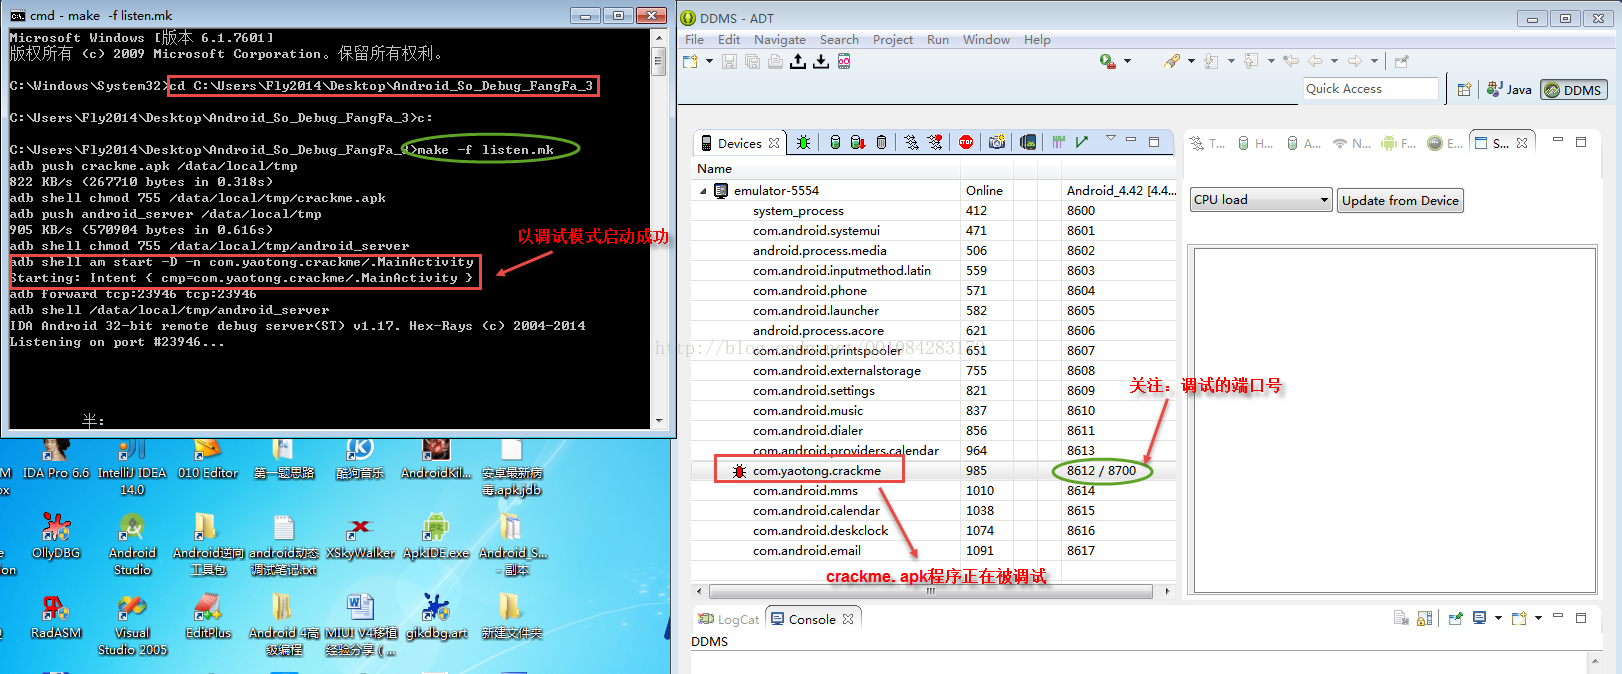Open the Threads tab in right panel
This screenshot has height=674, width=1622.
pos(1207,143)
